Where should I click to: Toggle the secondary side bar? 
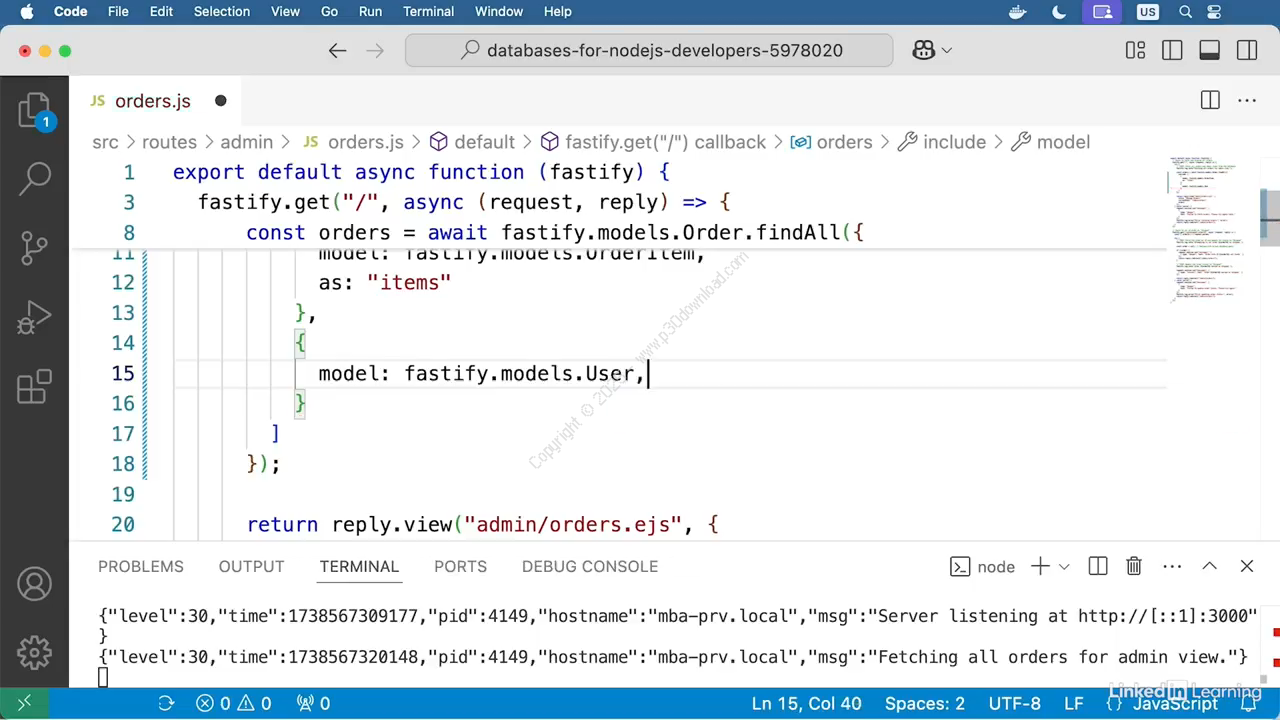point(1246,51)
